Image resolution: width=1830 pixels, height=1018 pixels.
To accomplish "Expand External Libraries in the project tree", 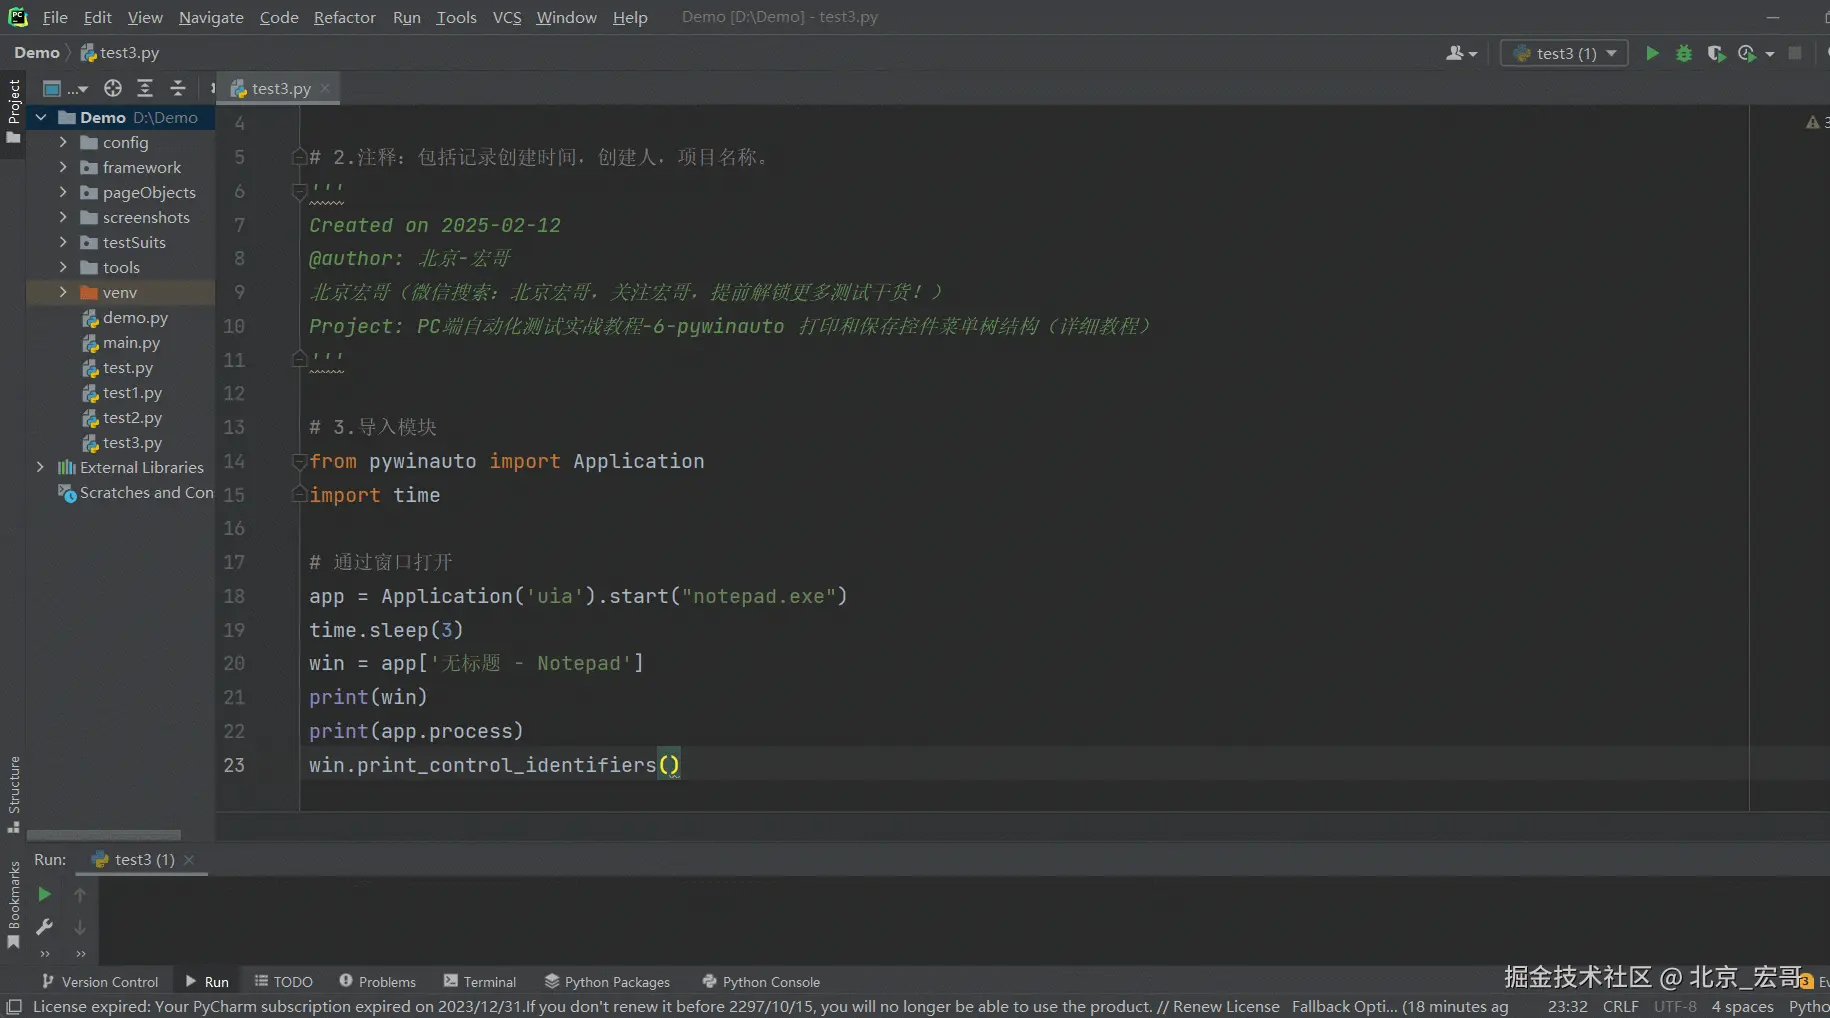I will pyautogui.click(x=41, y=467).
